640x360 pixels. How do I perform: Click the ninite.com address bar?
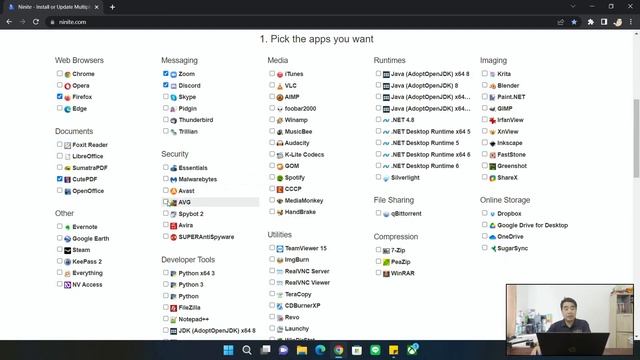point(302,22)
